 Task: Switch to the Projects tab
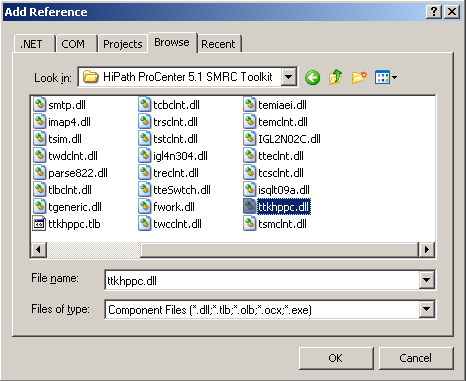[x=123, y=44]
